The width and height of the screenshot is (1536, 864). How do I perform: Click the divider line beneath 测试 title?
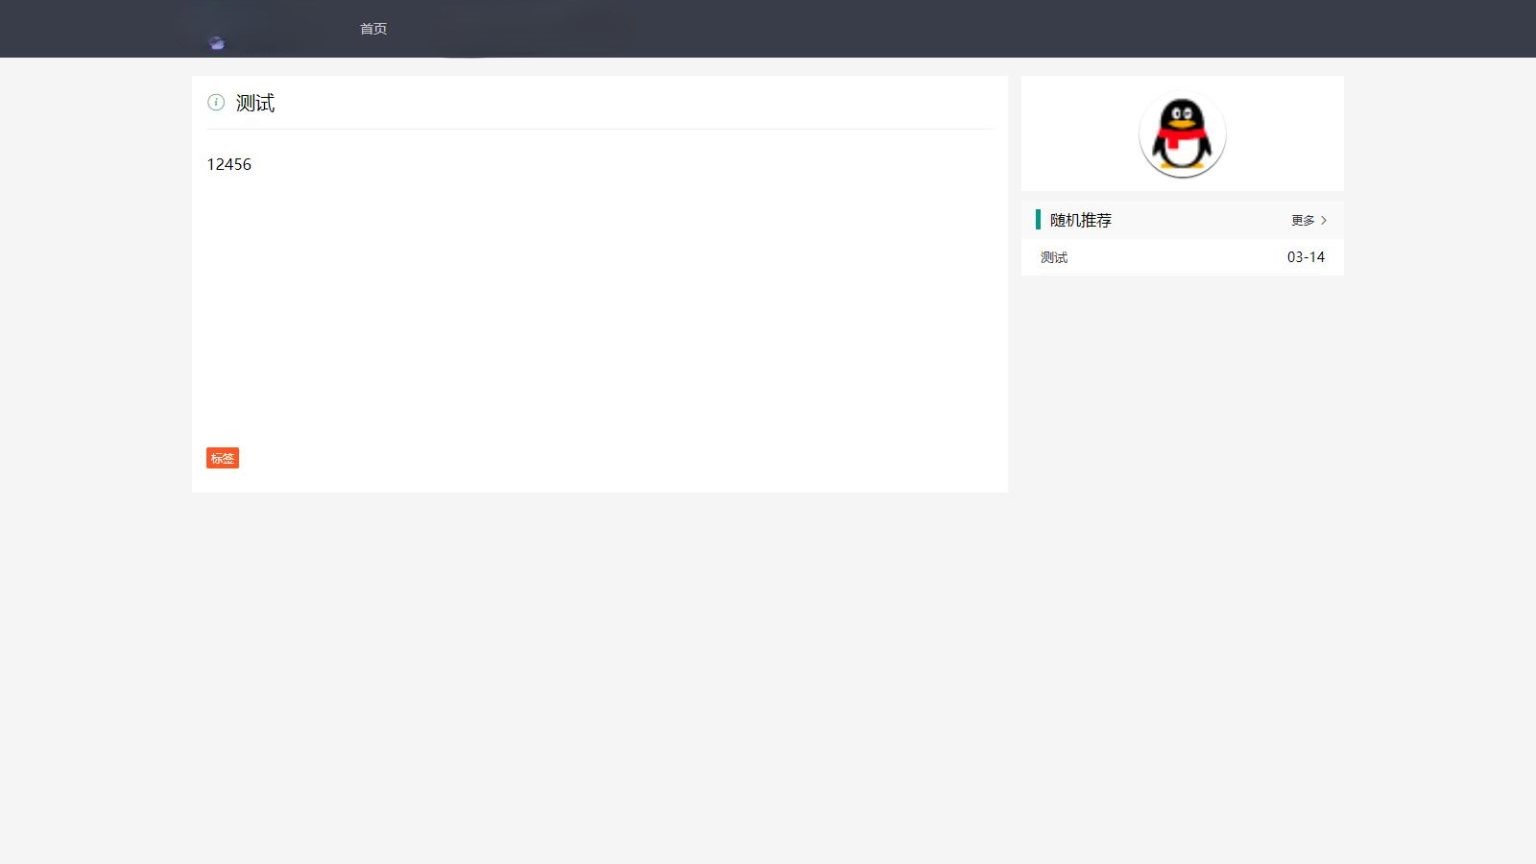[600, 129]
